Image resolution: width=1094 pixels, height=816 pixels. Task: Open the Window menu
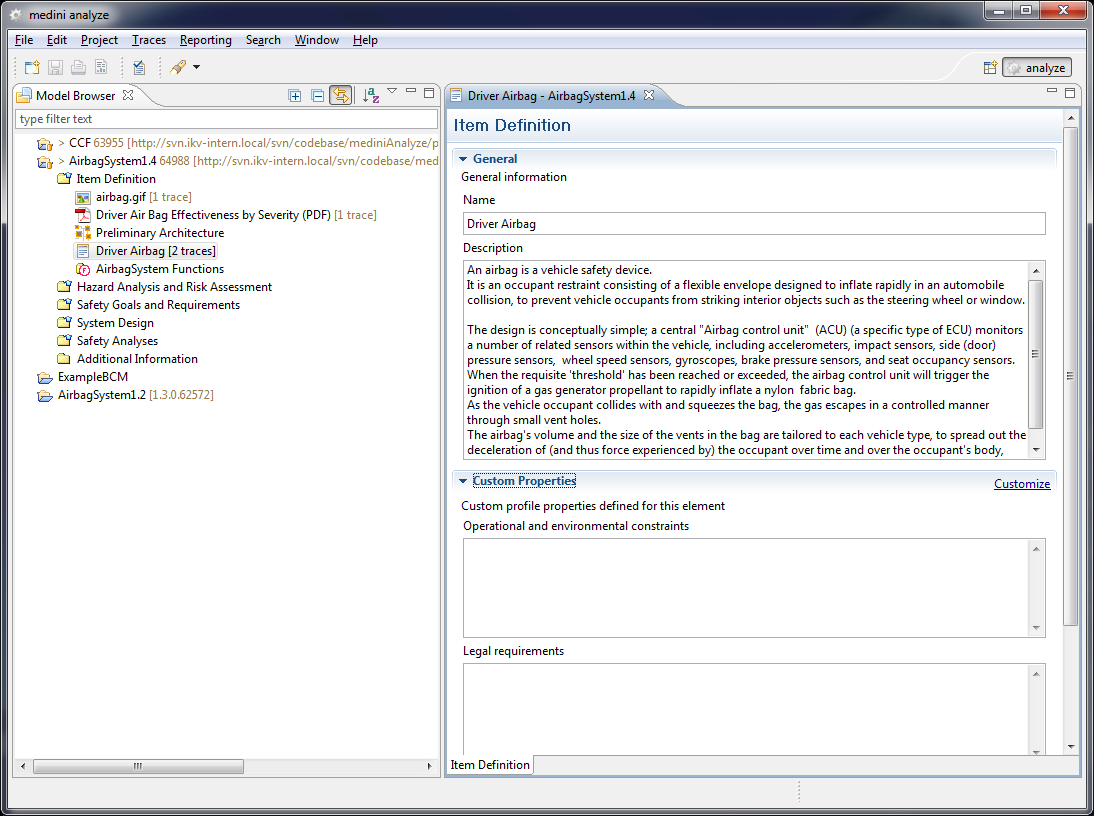pos(316,40)
